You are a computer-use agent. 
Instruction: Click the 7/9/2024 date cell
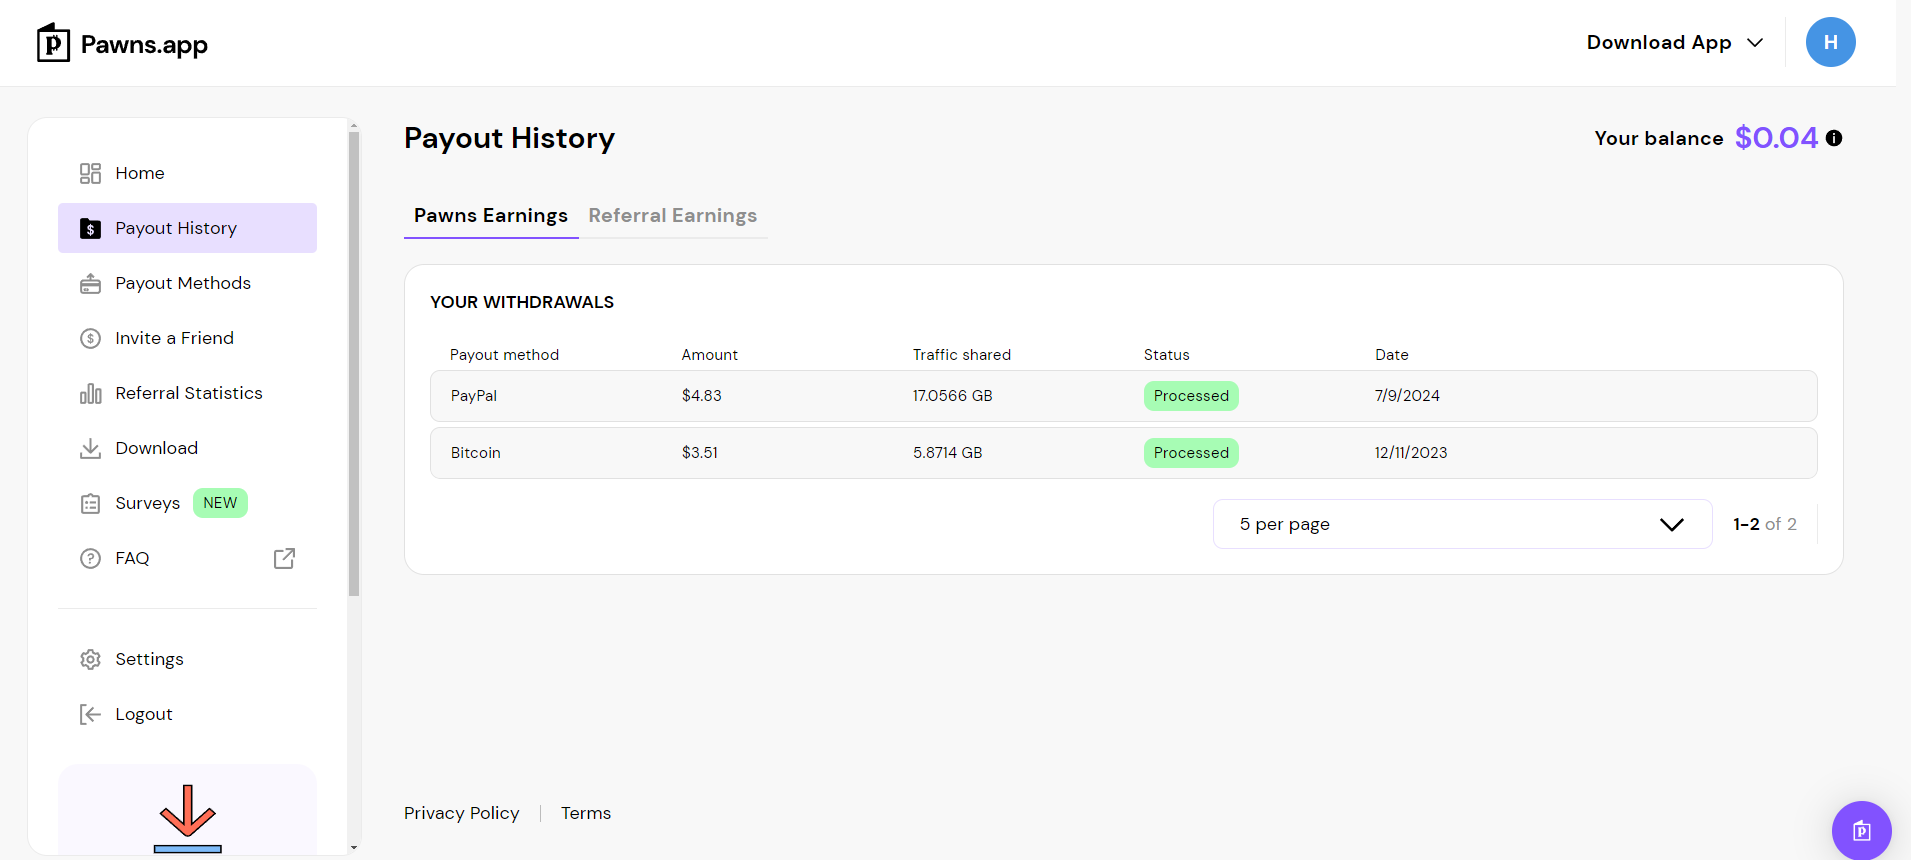1407,396
